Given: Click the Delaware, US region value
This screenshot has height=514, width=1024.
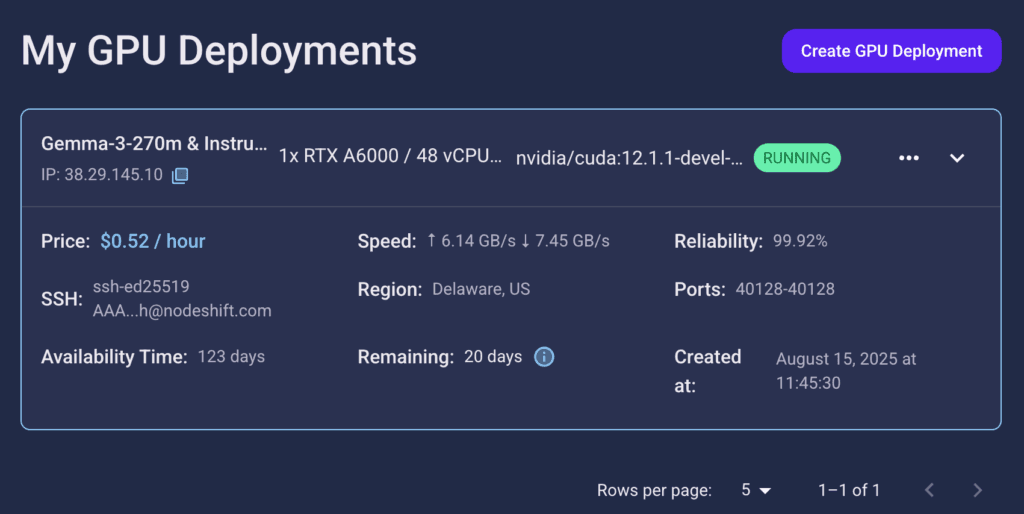Looking at the screenshot, I should (x=481, y=289).
